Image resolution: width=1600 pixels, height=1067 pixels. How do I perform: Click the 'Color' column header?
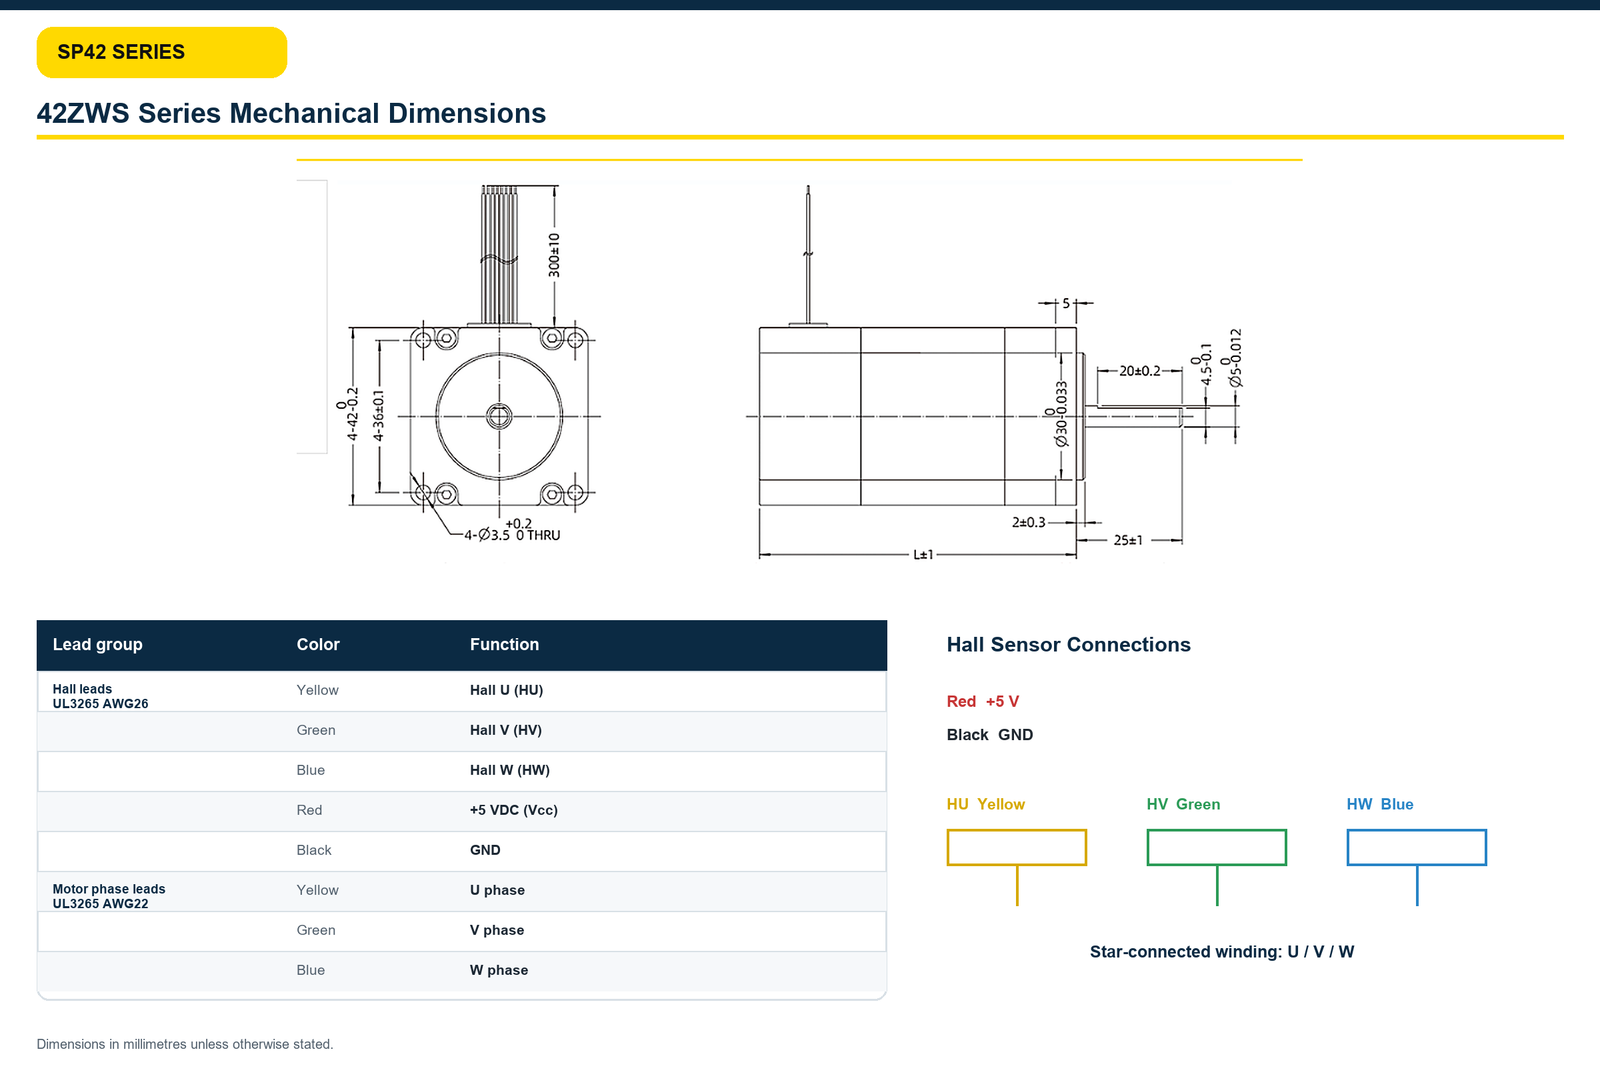coord(318,645)
